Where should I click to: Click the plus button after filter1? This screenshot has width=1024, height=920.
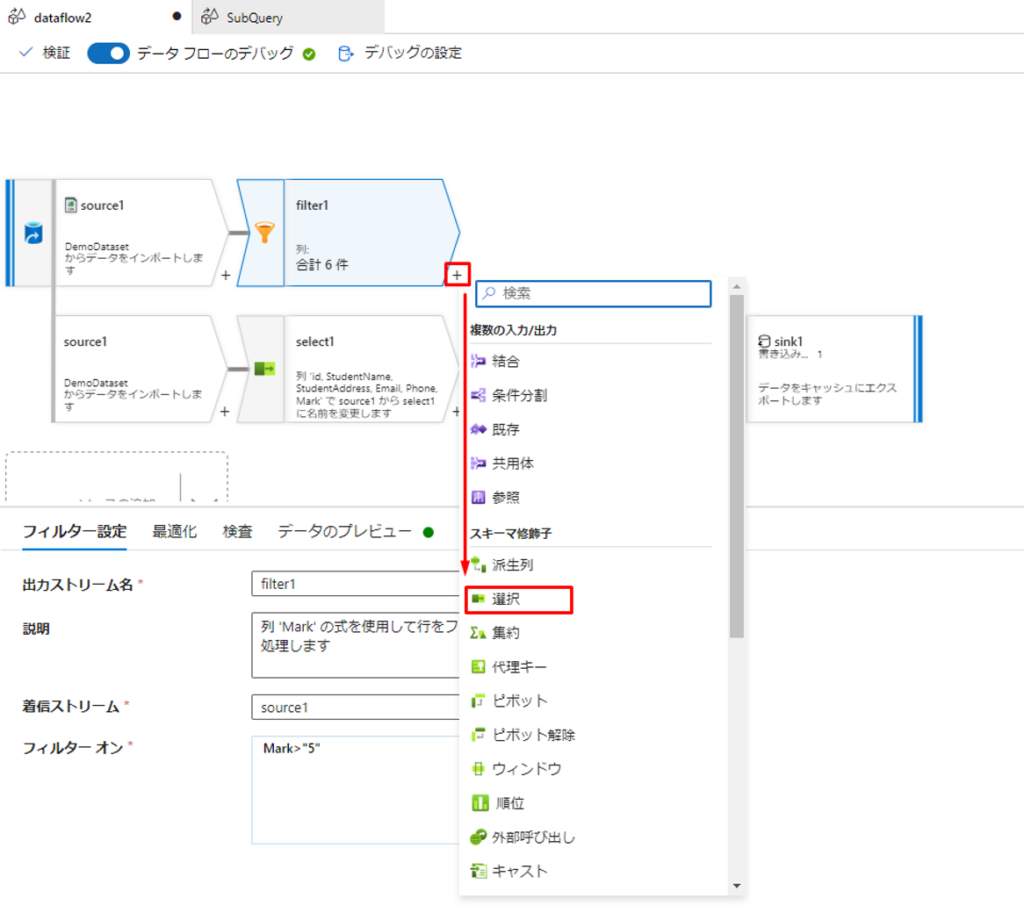[457, 276]
